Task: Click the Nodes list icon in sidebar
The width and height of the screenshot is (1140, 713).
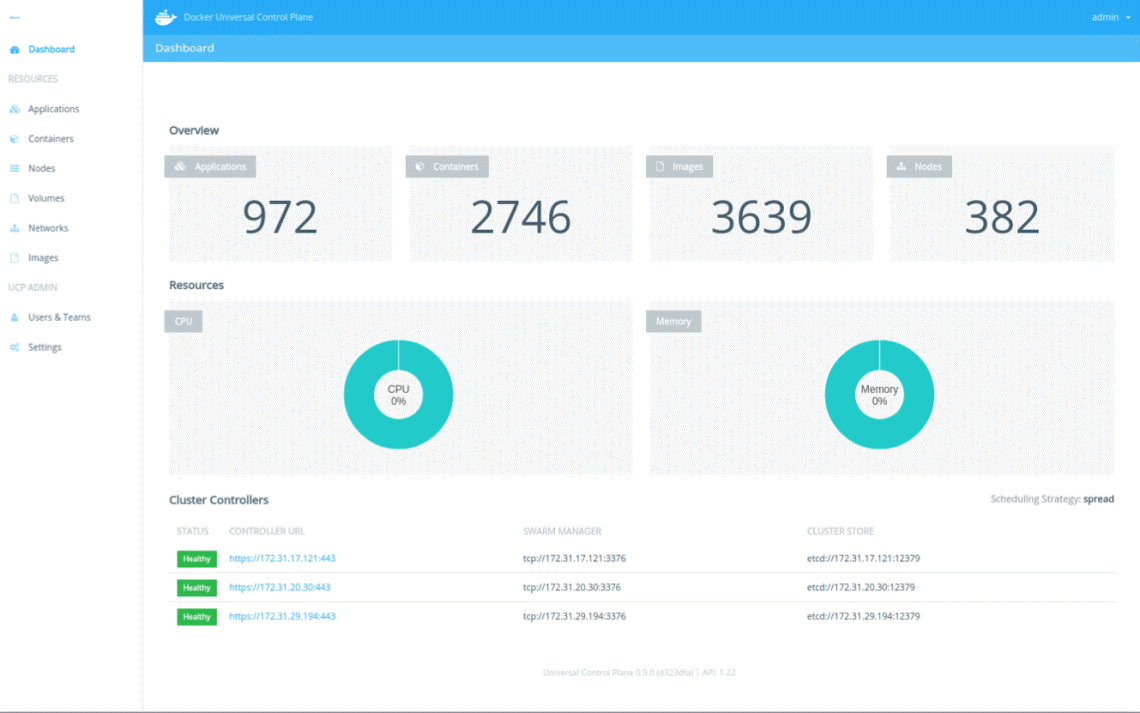Action: 14,169
